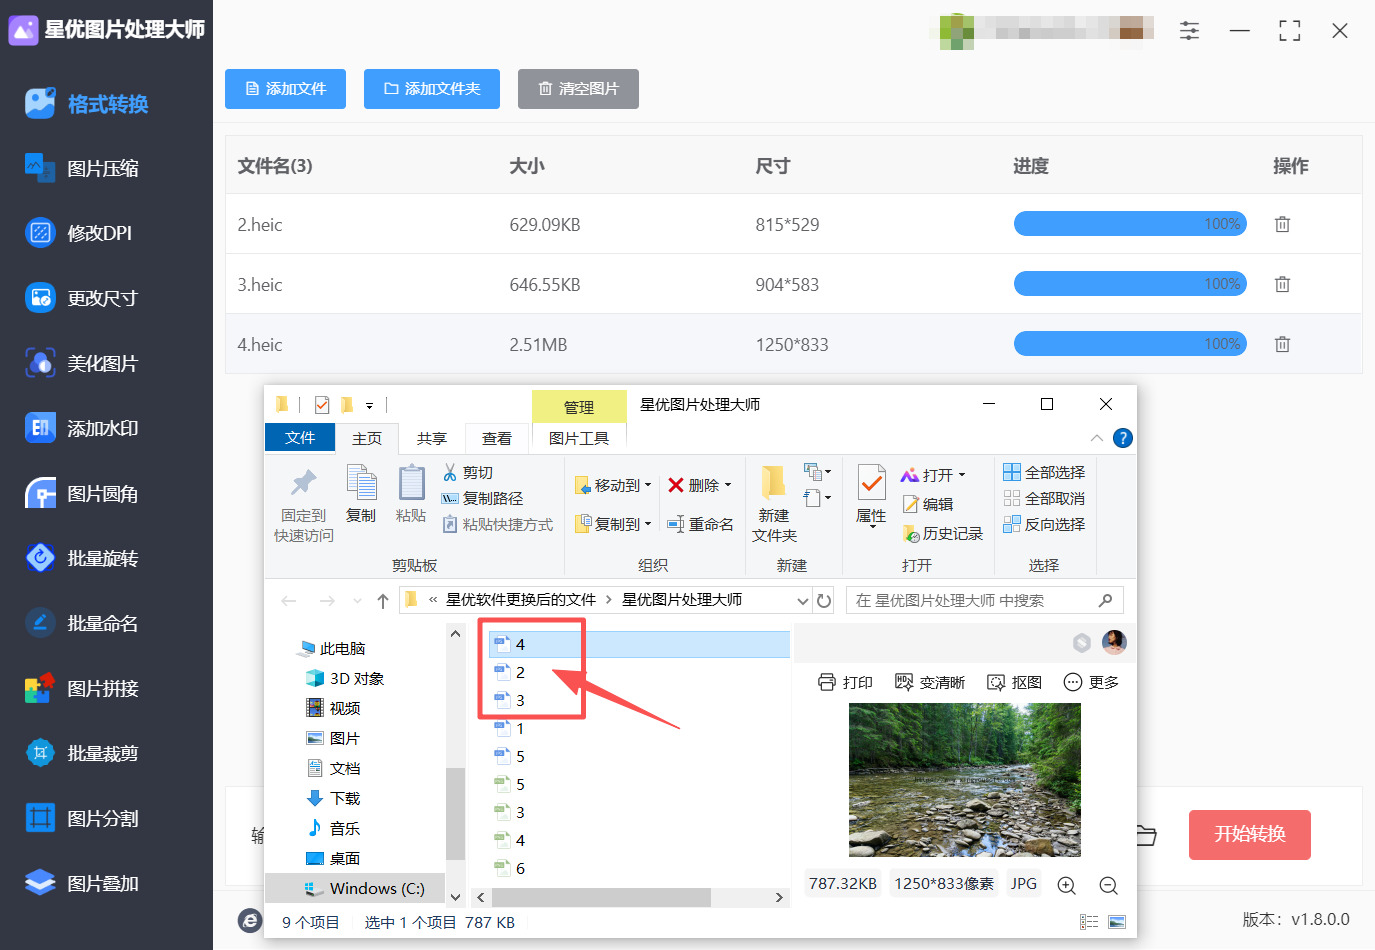Delete the 2.heic row with trash icon
The width and height of the screenshot is (1375, 950).
point(1282,224)
